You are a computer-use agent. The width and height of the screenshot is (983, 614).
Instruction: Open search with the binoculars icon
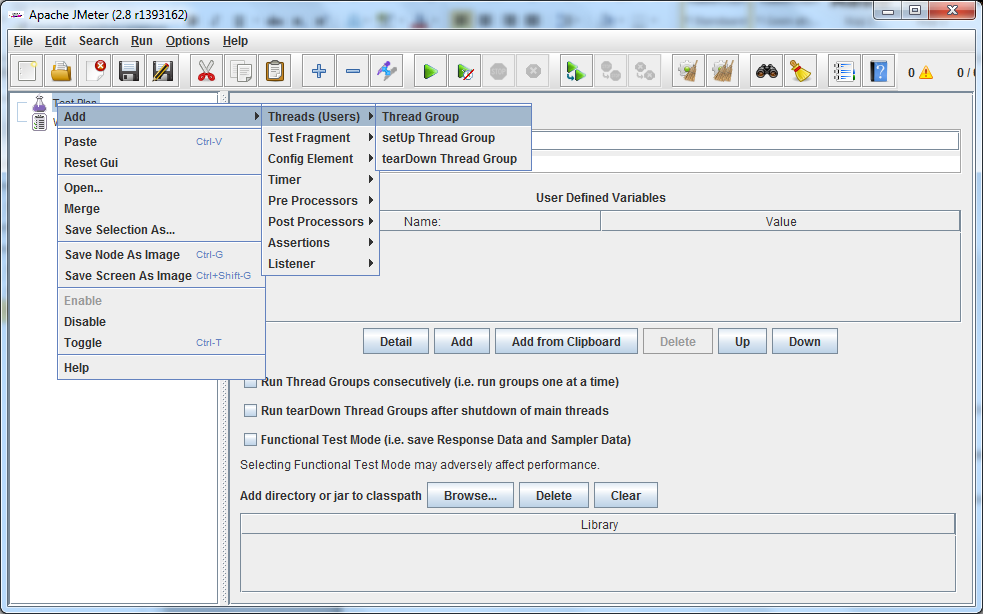point(767,71)
